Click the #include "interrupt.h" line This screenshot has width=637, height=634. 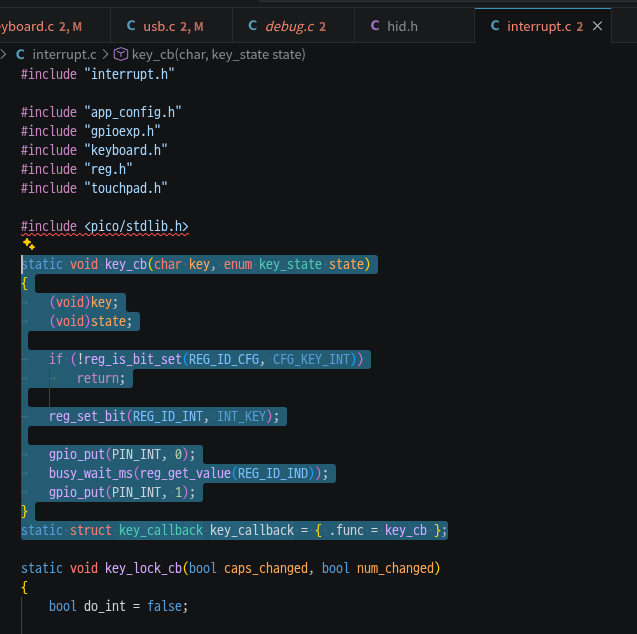click(98, 74)
